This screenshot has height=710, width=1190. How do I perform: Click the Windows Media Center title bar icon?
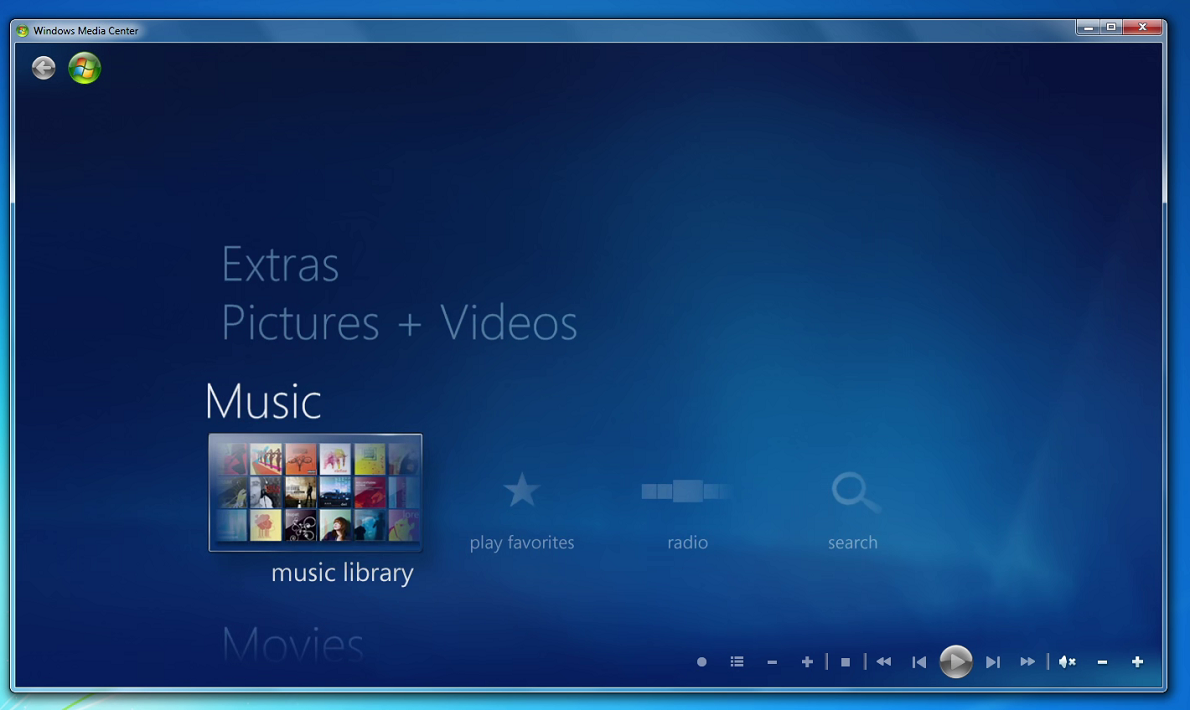[x=24, y=29]
